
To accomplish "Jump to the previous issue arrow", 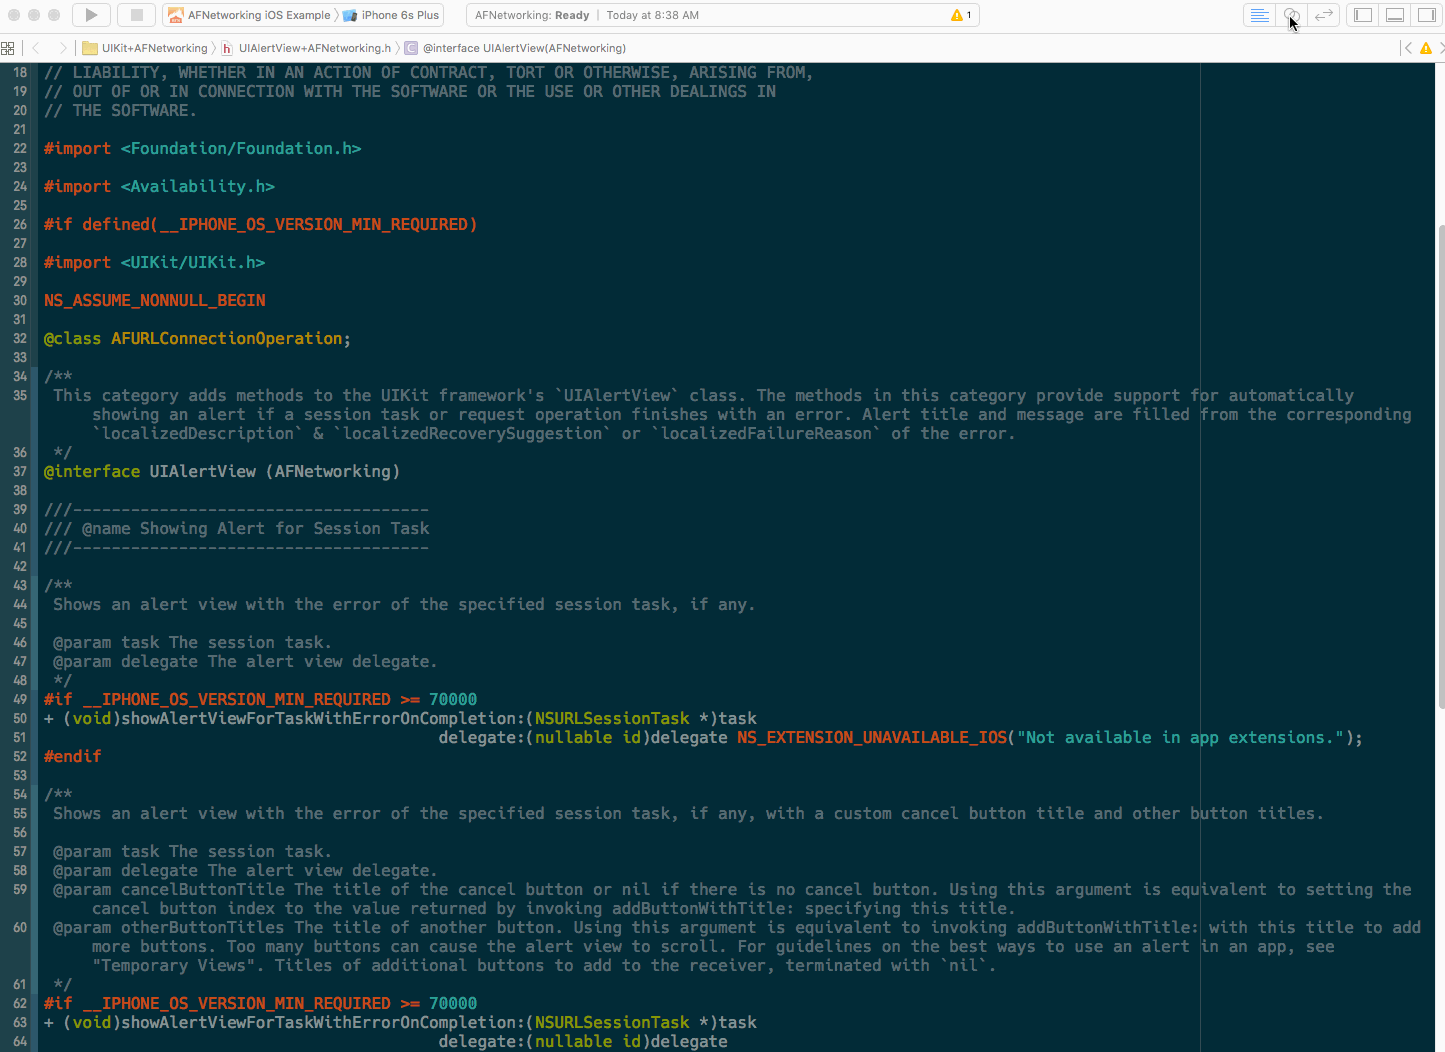I will [1406, 47].
